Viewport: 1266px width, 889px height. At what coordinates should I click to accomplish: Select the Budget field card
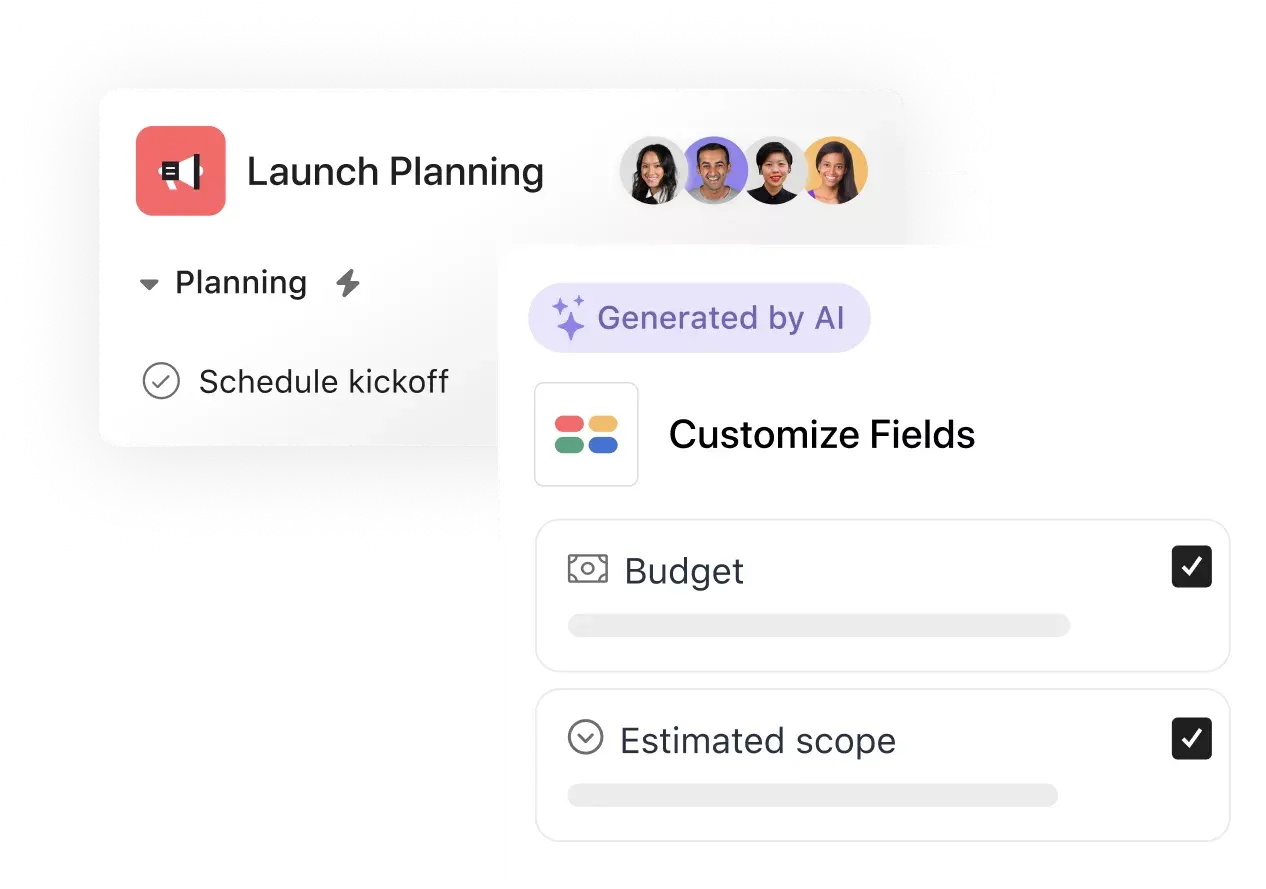coord(882,595)
